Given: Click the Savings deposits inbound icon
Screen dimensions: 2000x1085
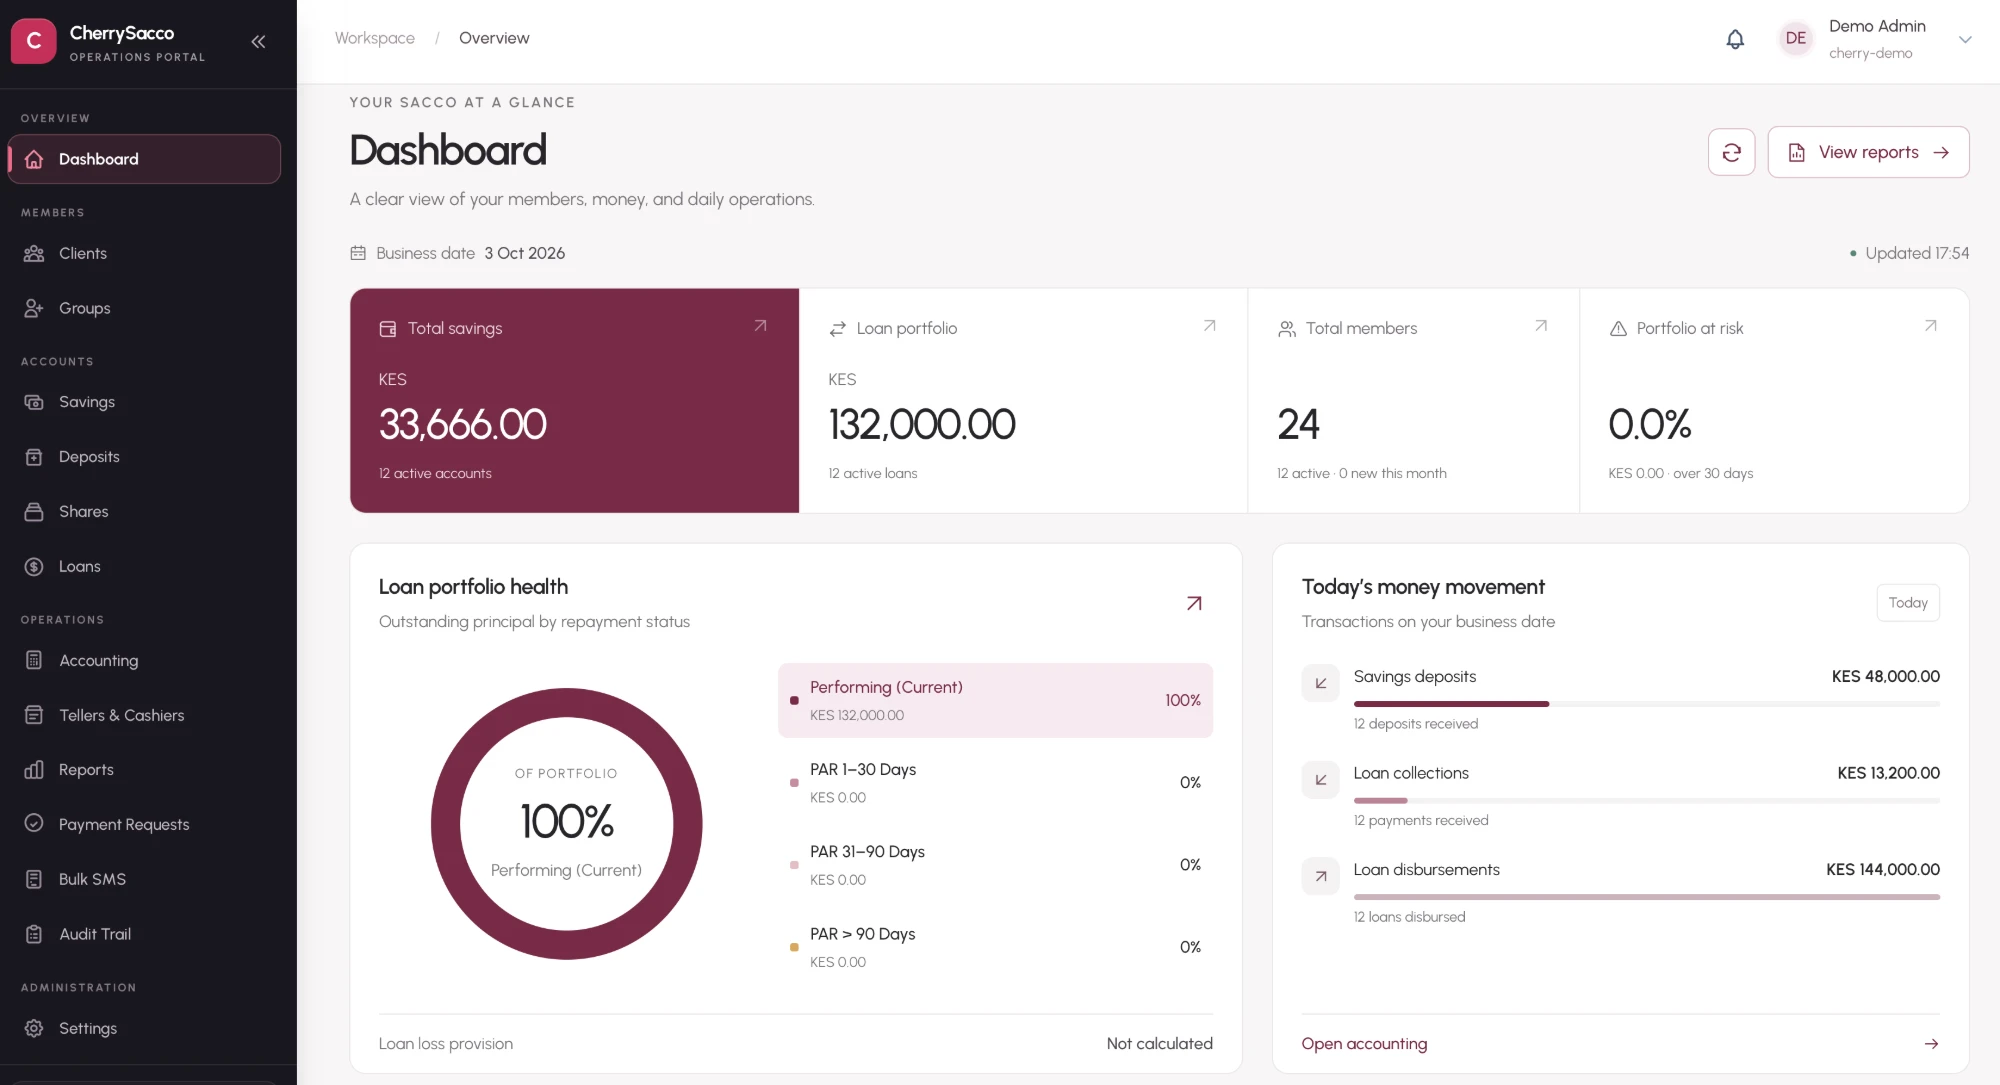Looking at the screenshot, I should pos(1320,683).
